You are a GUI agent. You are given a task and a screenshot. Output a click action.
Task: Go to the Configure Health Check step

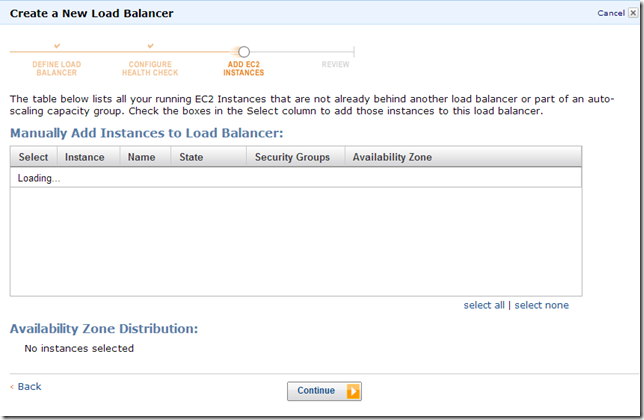pyautogui.click(x=150, y=69)
